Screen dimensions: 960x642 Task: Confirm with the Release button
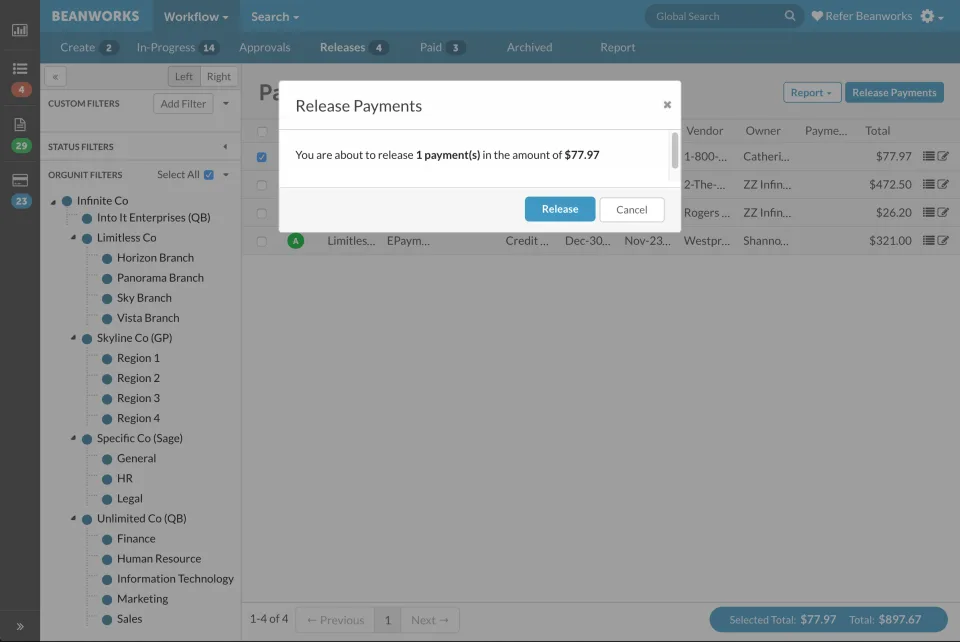pyautogui.click(x=560, y=209)
